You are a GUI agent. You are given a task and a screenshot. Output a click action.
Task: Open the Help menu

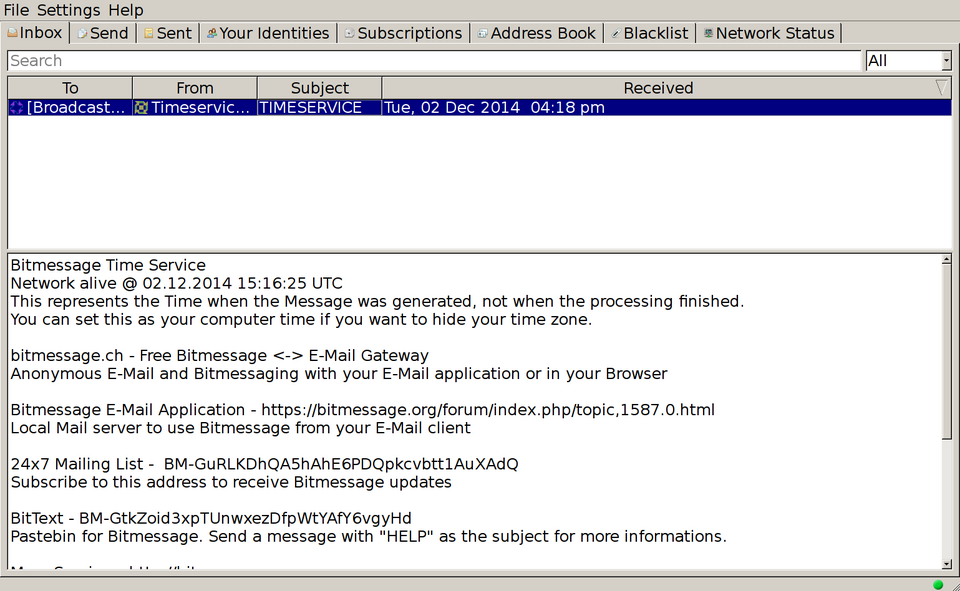click(x=126, y=10)
